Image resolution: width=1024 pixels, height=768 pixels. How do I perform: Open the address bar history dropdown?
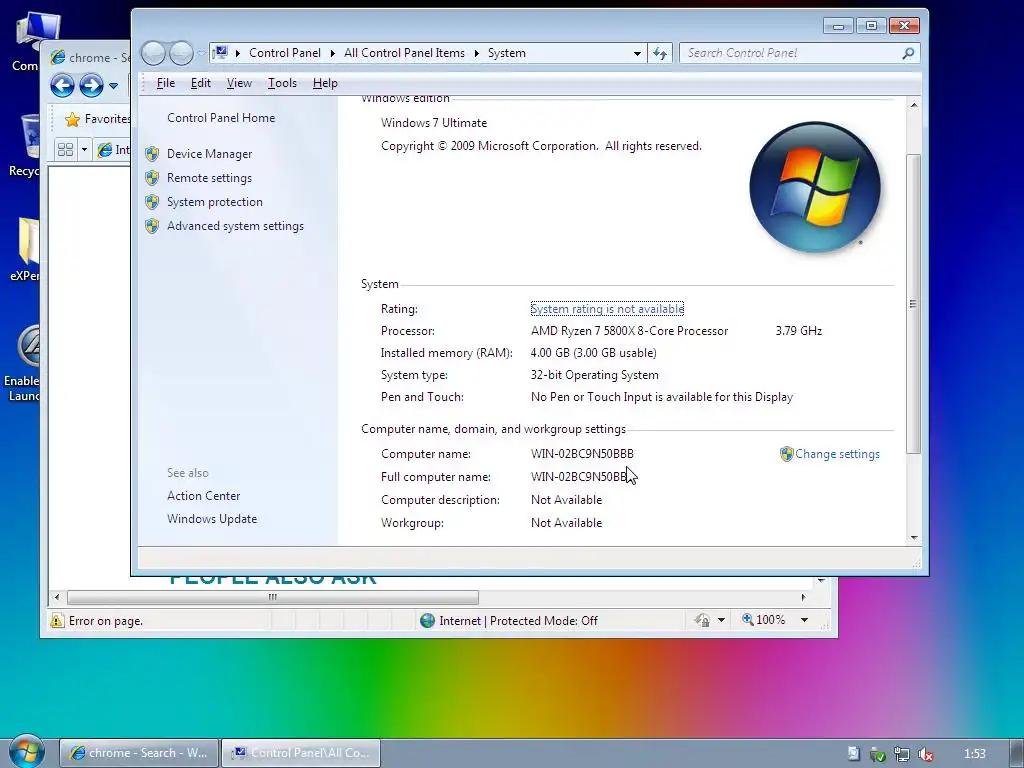click(637, 53)
